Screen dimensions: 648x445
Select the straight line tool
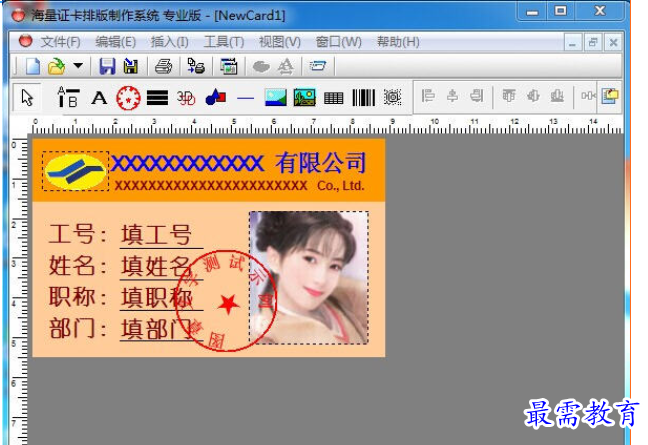(x=245, y=98)
